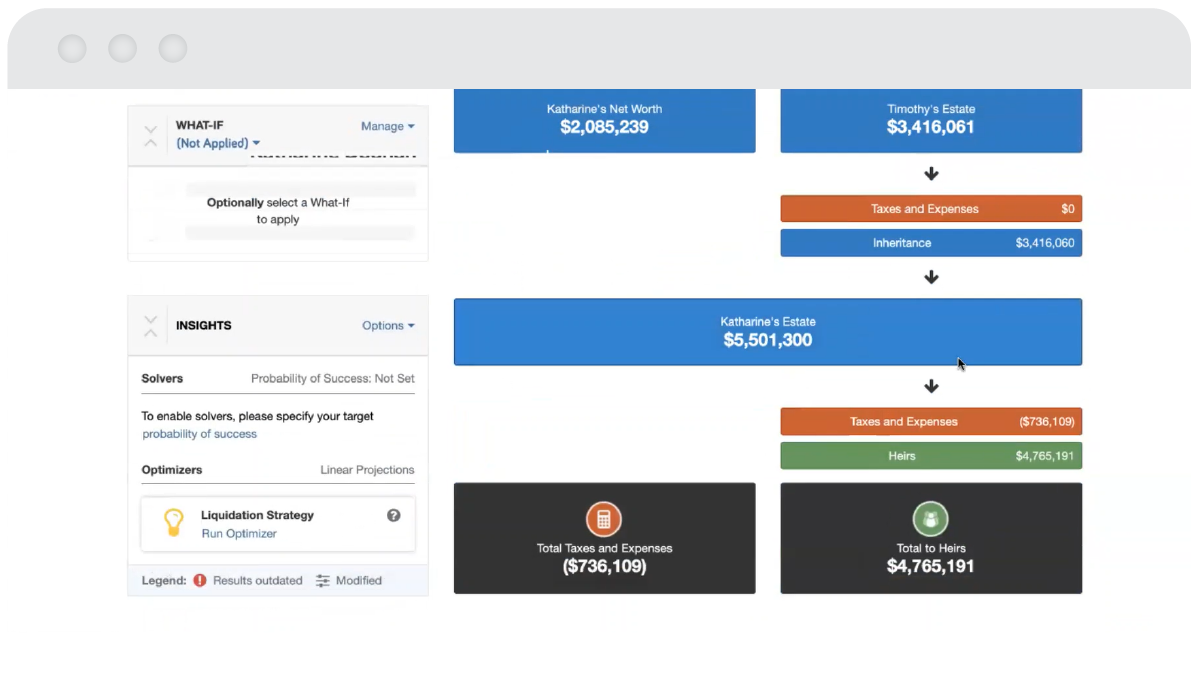Select Katharine's Net Worth box
This screenshot has width=1200, height=677.
[x=604, y=120]
